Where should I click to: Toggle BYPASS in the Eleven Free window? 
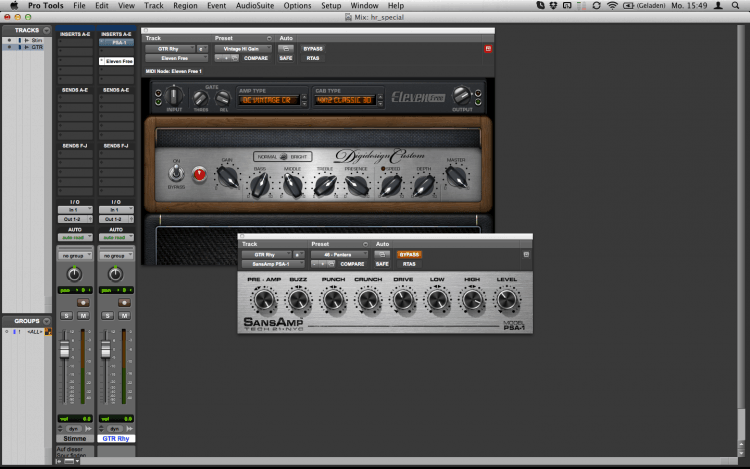tap(313, 49)
